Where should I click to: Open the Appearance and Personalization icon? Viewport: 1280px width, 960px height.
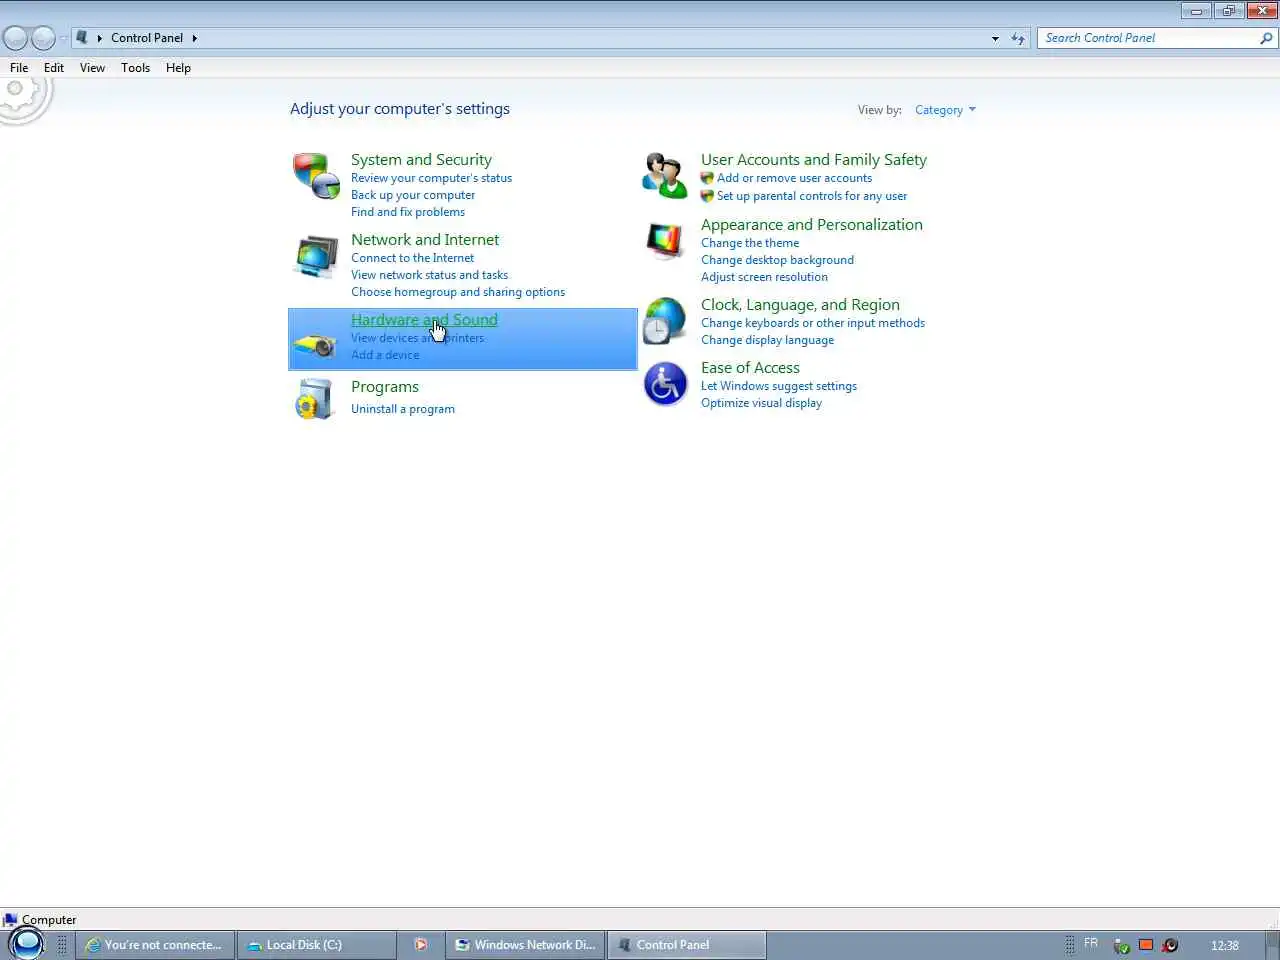coord(665,241)
